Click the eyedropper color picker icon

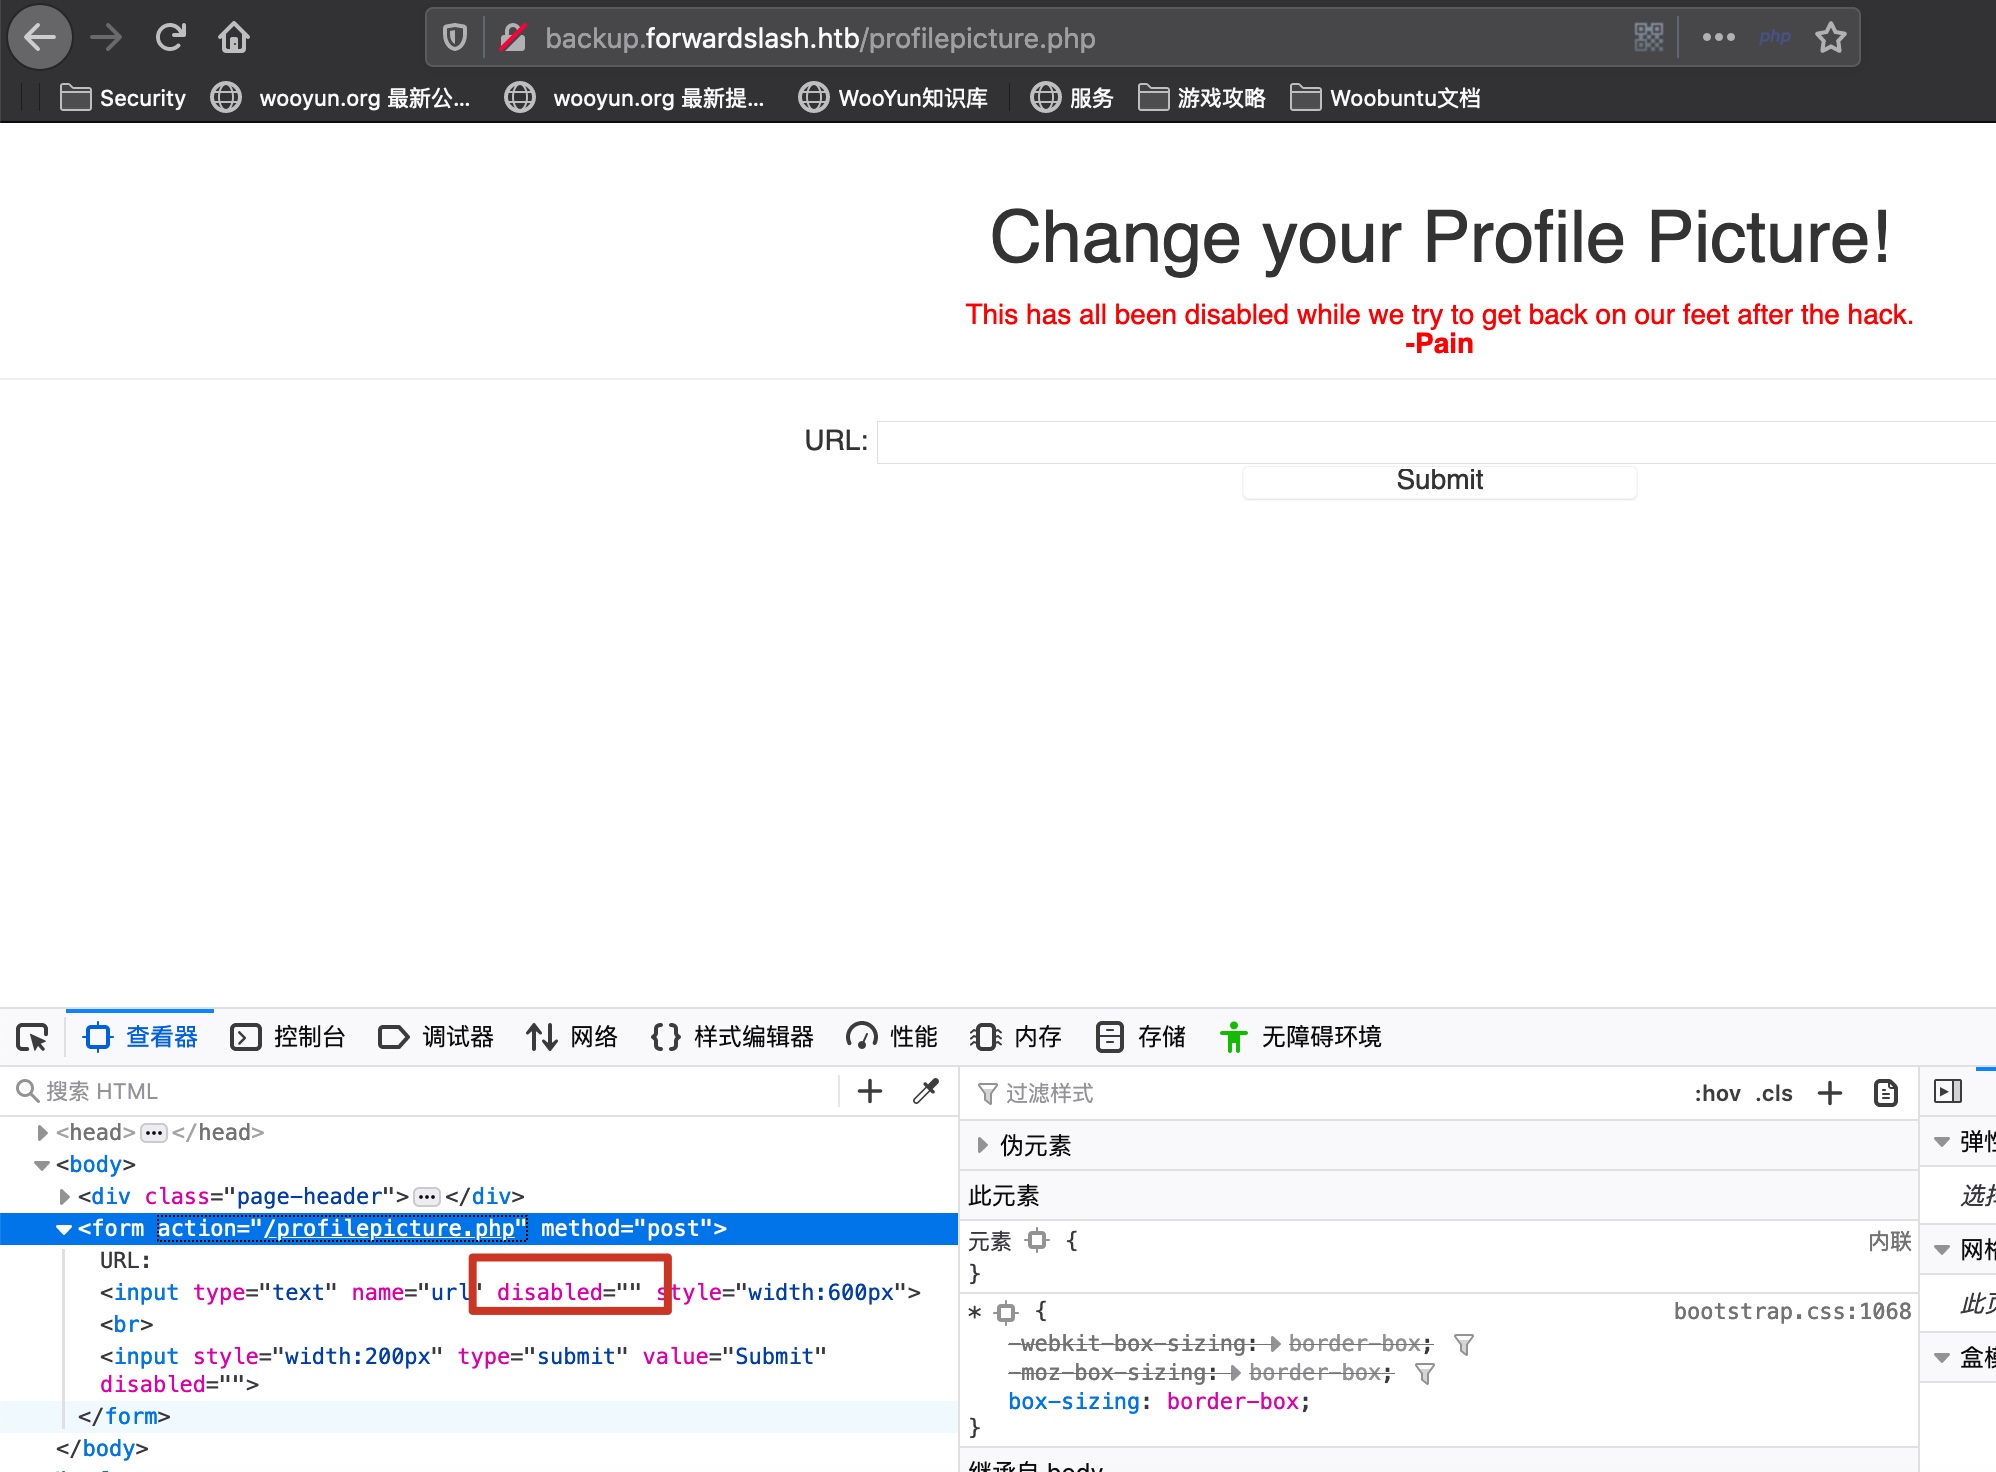click(926, 1091)
